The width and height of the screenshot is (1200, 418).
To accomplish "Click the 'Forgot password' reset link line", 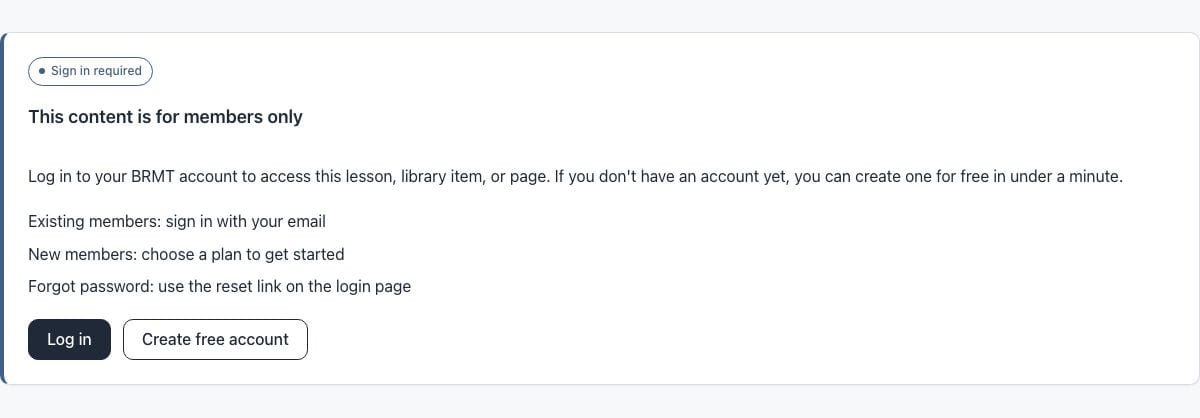I will (x=219, y=286).
